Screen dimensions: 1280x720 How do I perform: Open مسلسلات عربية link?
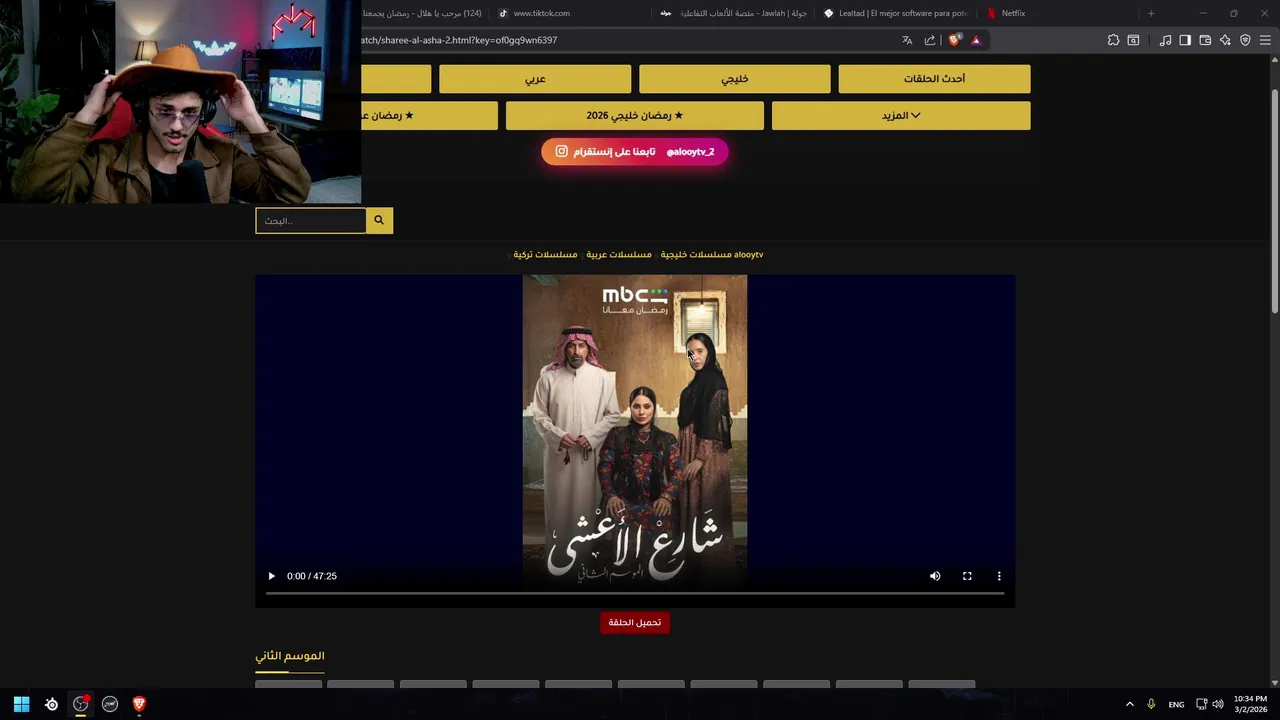click(x=619, y=255)
